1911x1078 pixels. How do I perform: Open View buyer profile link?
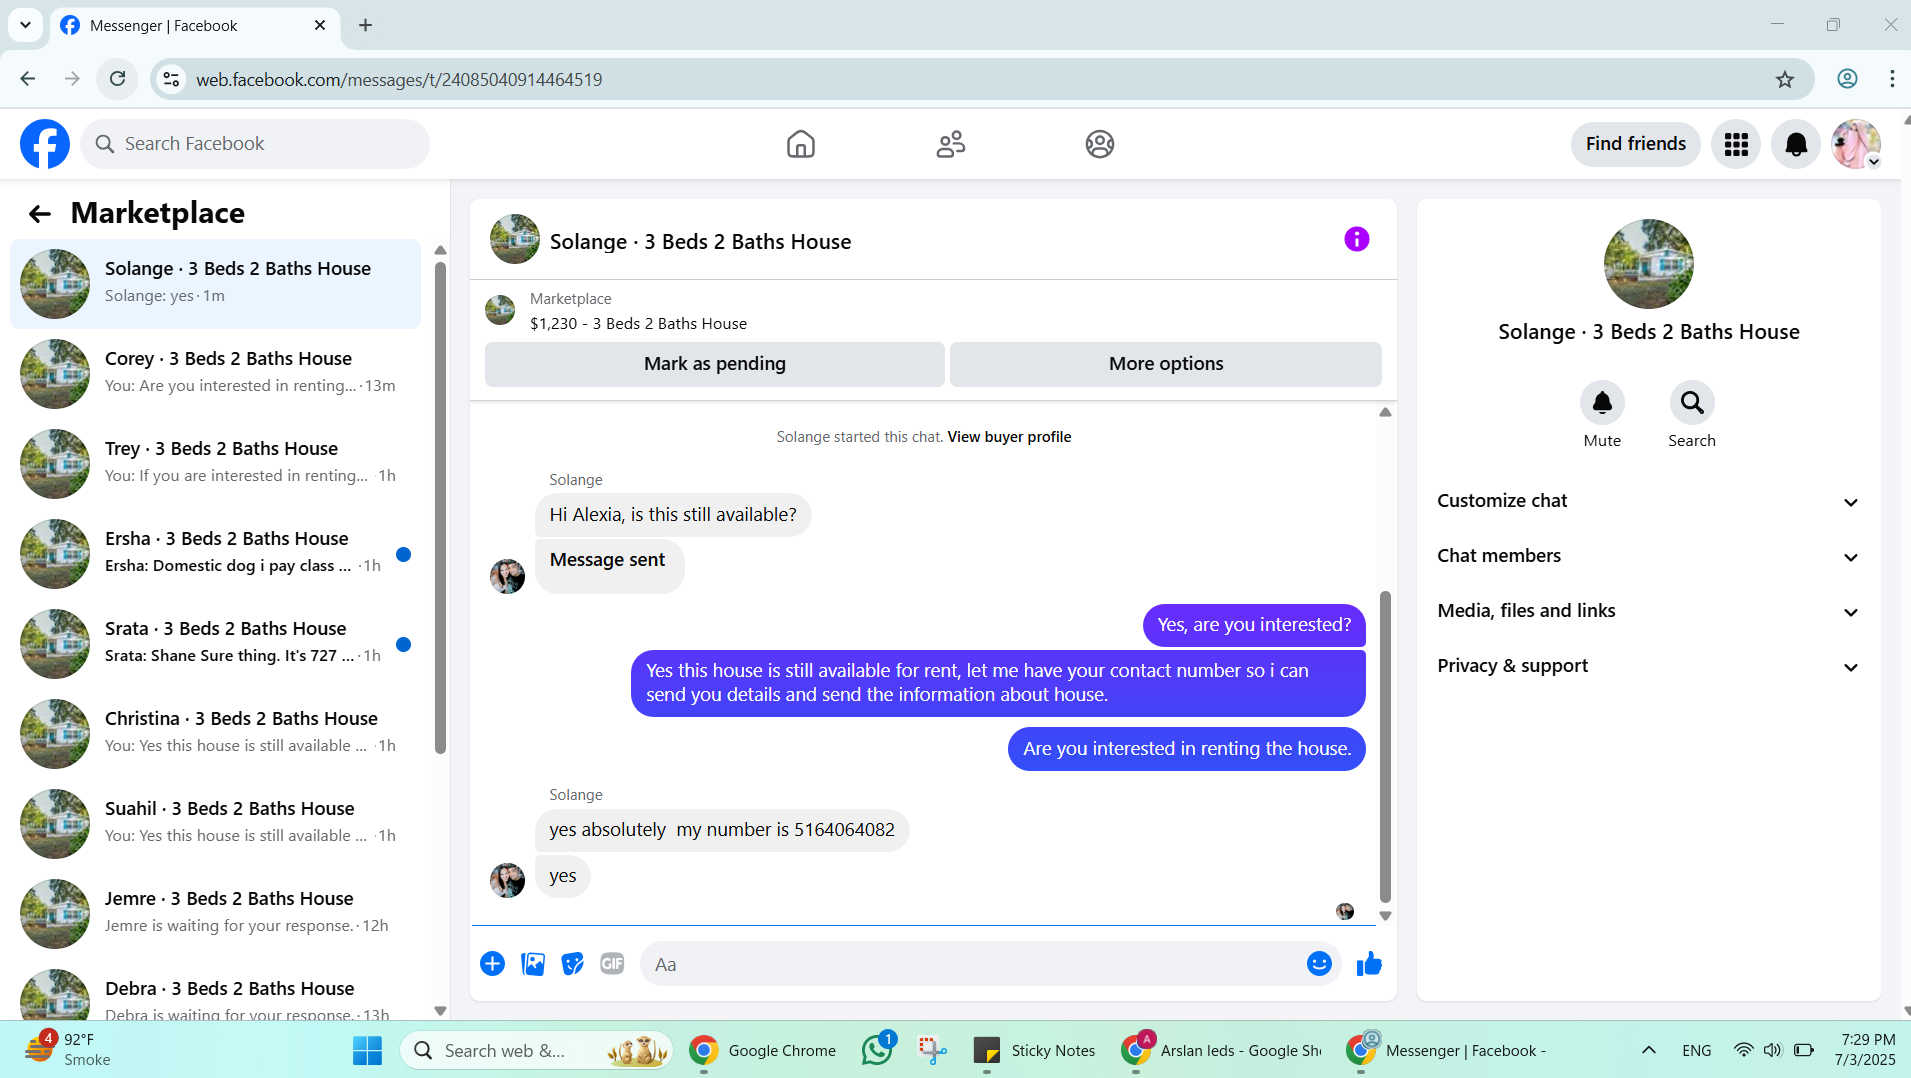1009,437
